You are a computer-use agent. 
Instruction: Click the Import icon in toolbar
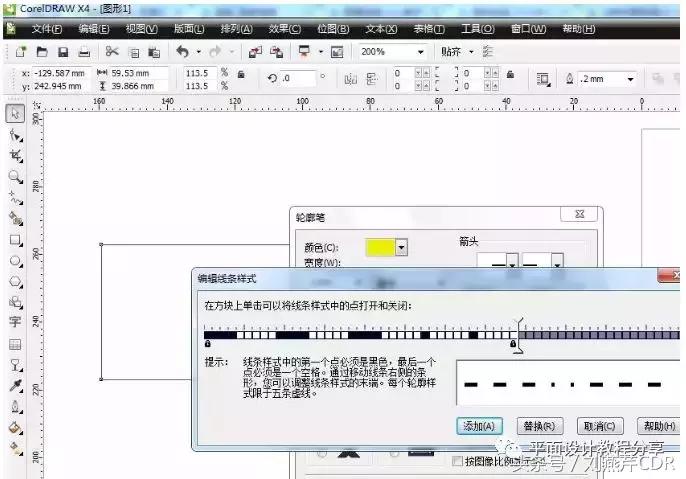coord(256,52)
